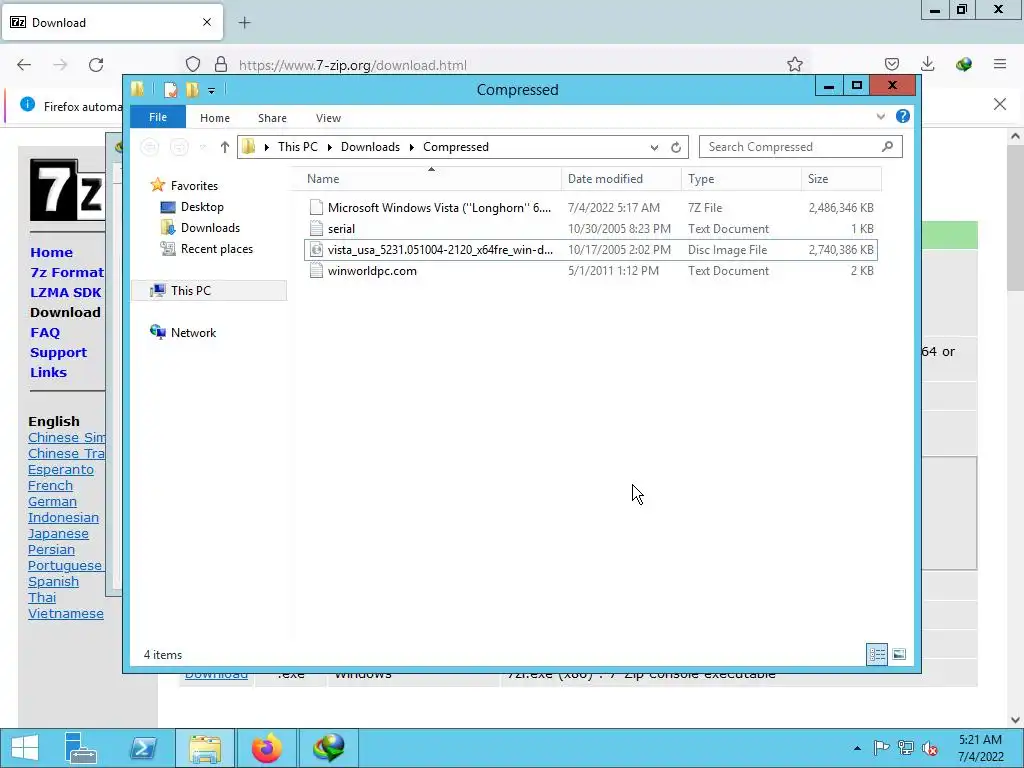1024x768 pixels.
Task: Expand arrow after Downloads breadcrumb
Action: pos(411,148)
